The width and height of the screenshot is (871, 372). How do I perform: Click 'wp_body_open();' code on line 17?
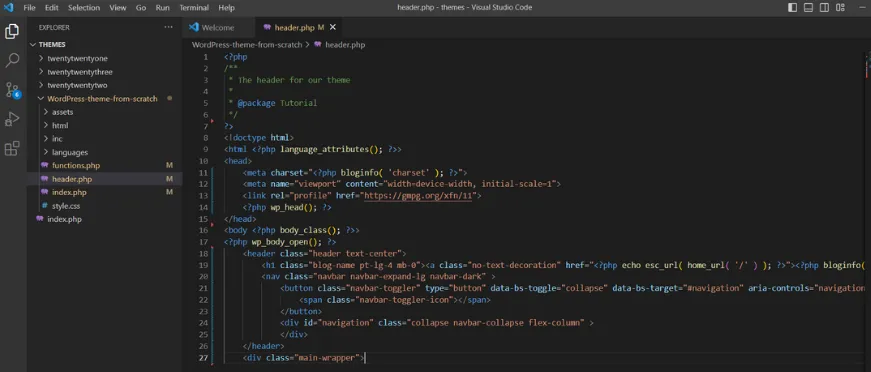[287, 242]
